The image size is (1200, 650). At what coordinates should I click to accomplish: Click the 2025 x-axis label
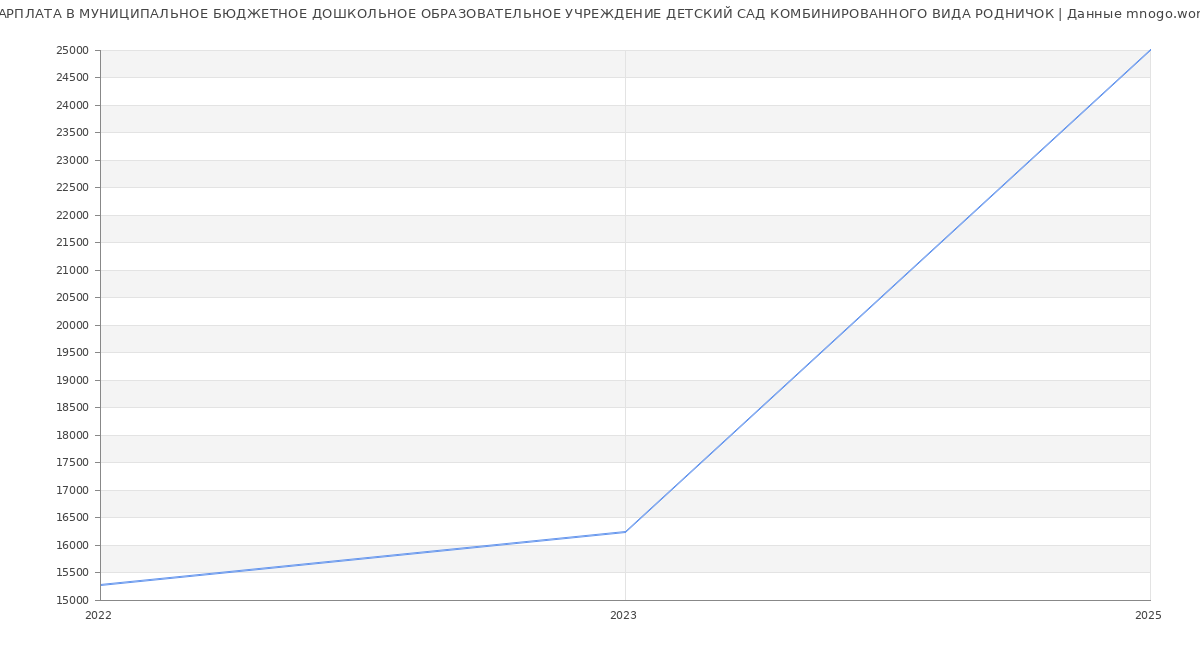1147,616
